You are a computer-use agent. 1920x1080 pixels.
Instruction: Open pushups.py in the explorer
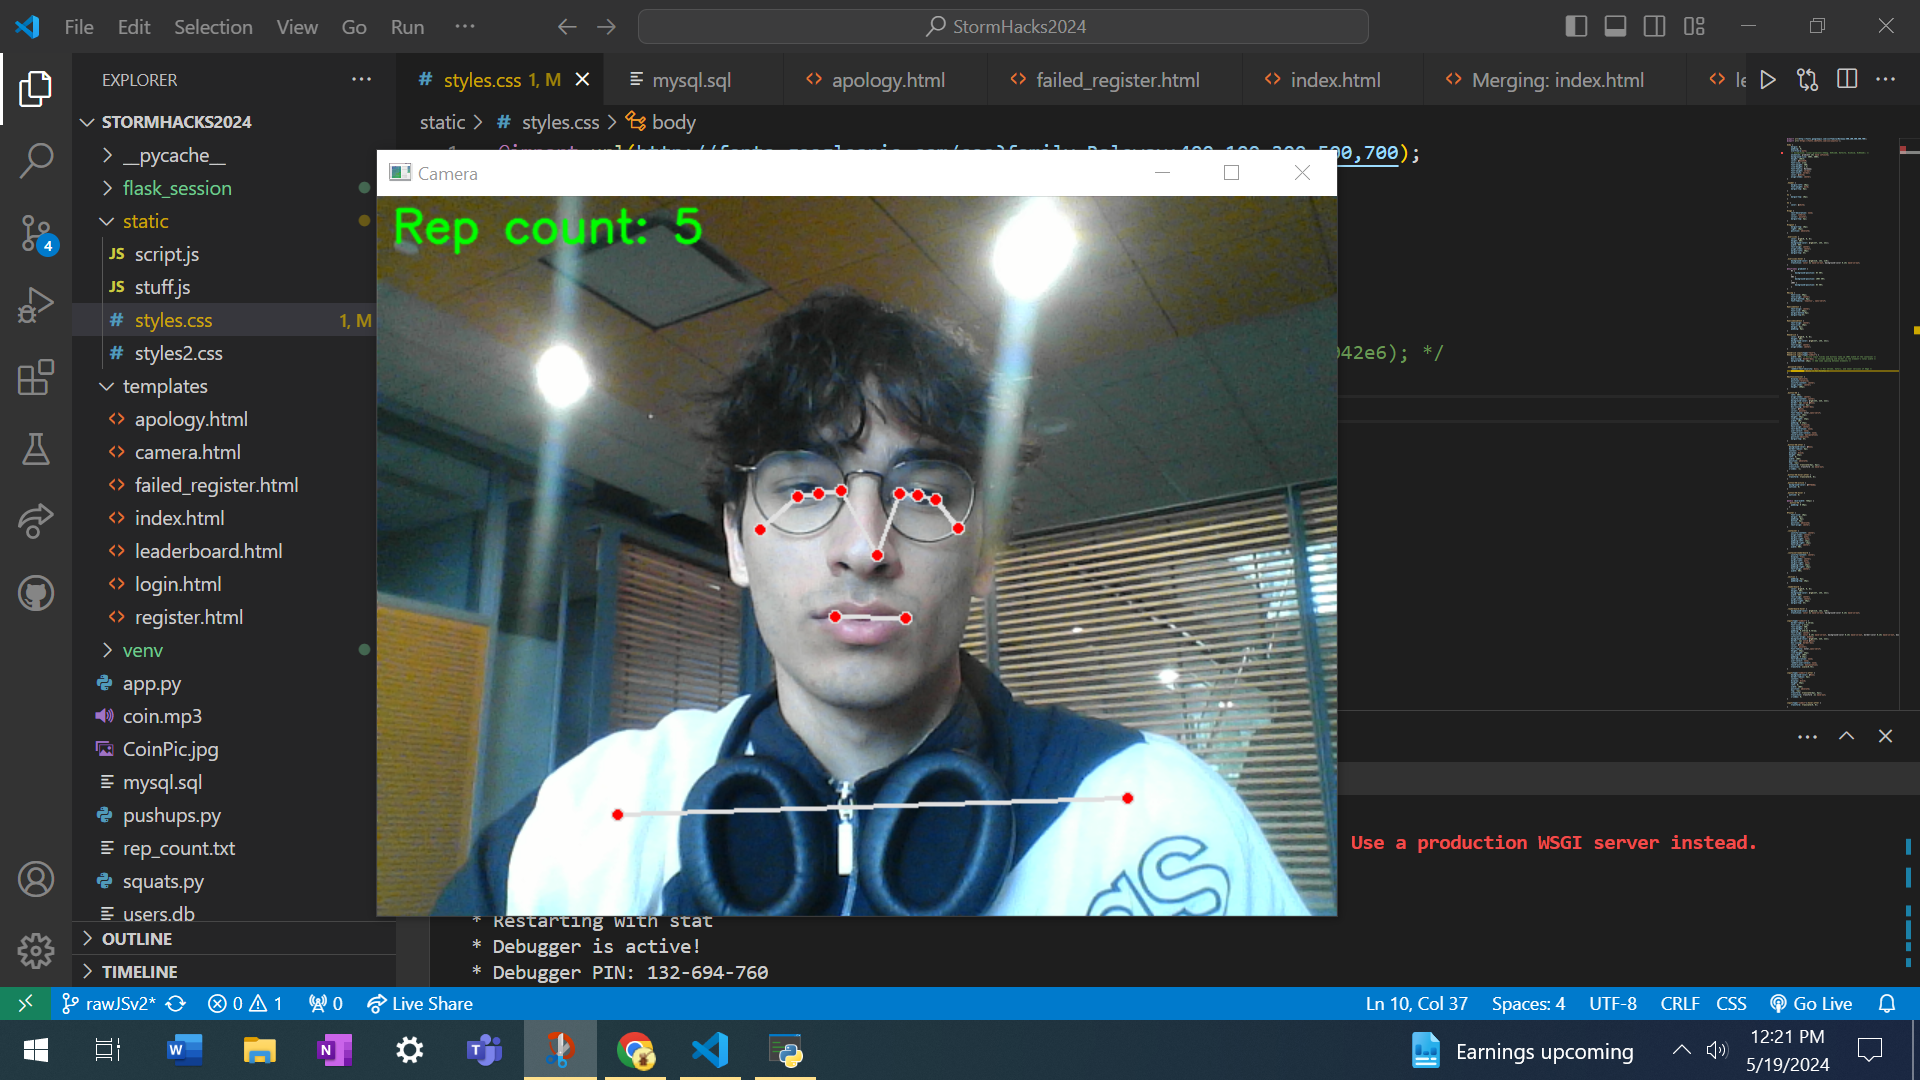coord(171,815)
